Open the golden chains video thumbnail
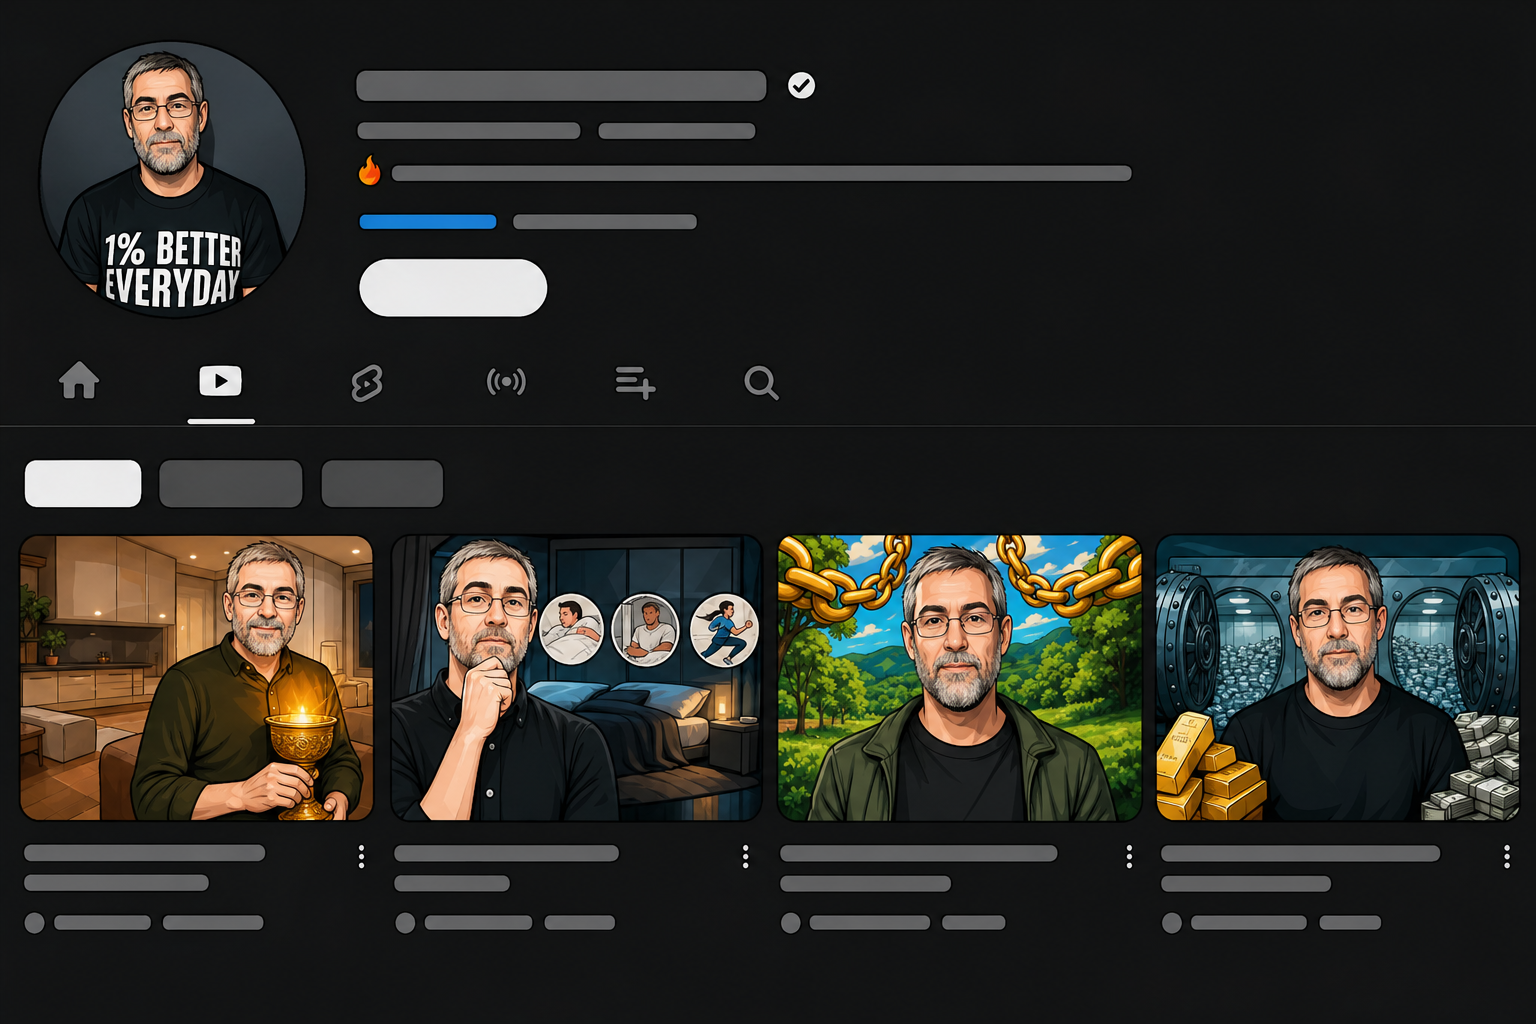 click(959, 678)
